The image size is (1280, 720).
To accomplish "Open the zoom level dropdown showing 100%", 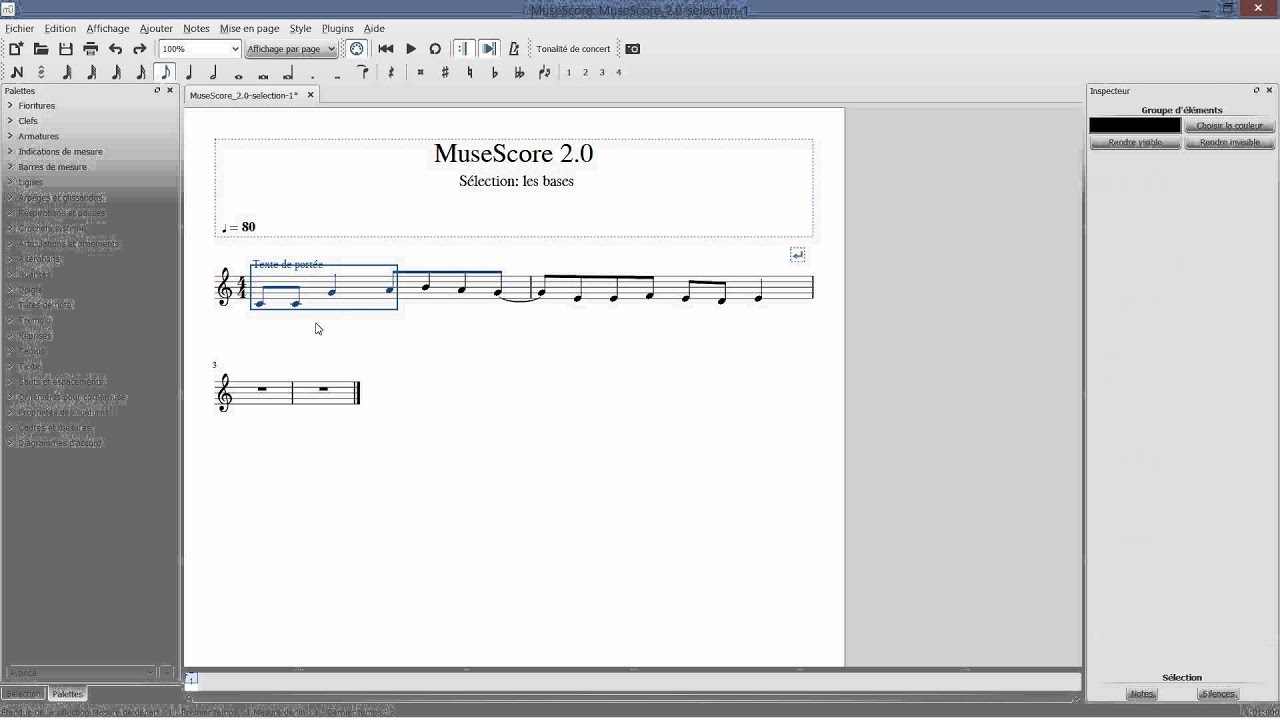I will pos(200,49).
